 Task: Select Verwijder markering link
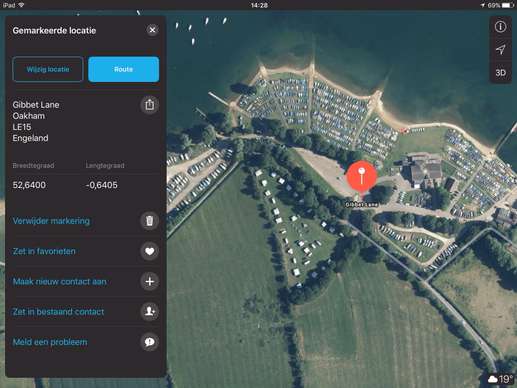click(51, 221)
